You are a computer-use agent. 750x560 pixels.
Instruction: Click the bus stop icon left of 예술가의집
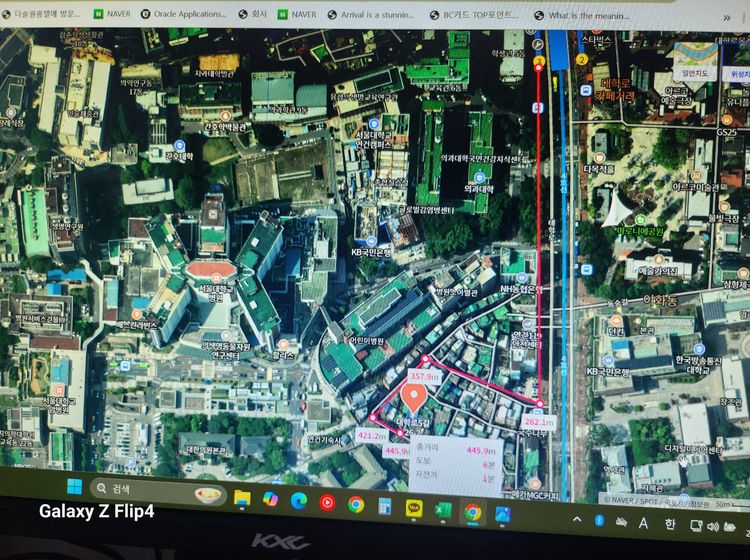tap(586, 270)
